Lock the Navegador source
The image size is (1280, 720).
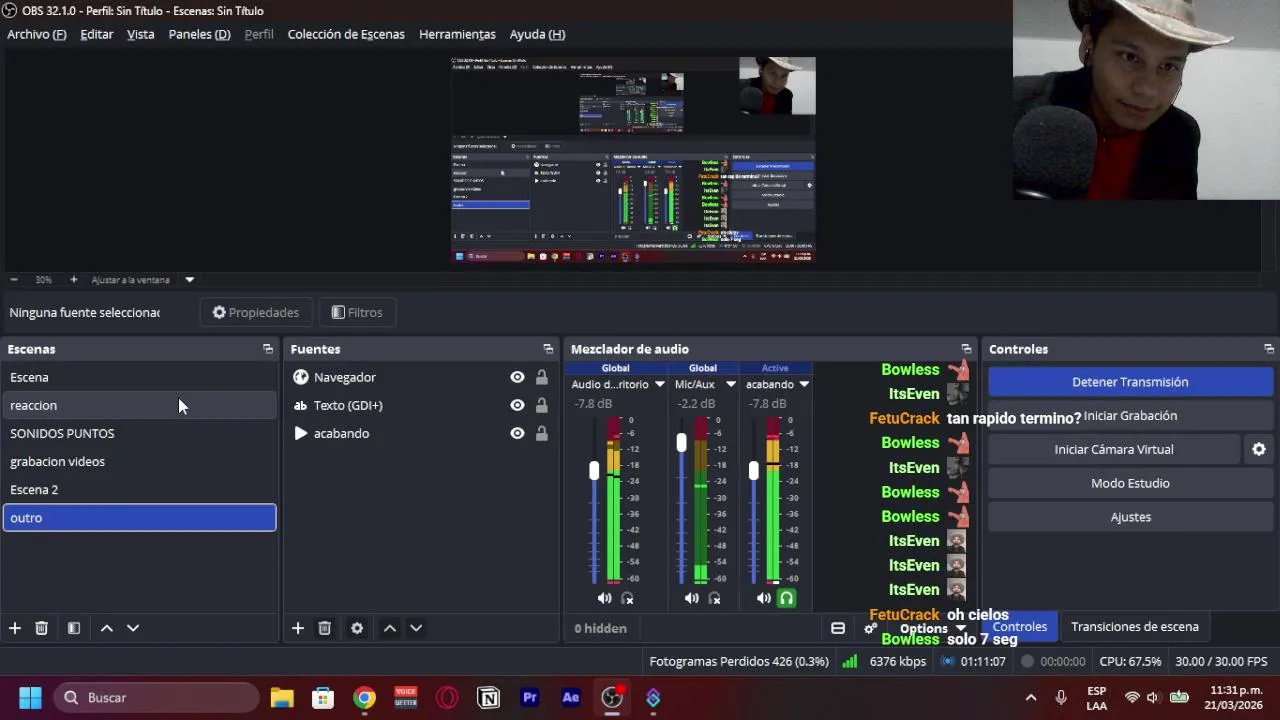pyautogui.click(x=541, y=377)
